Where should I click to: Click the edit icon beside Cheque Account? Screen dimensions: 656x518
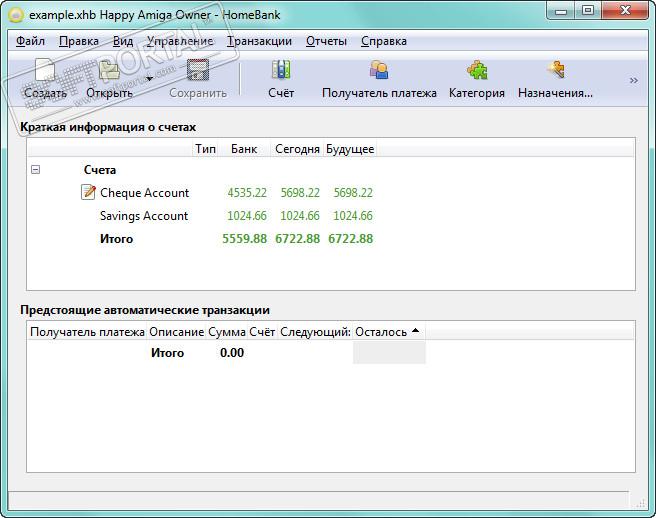(x=88, y=192)
